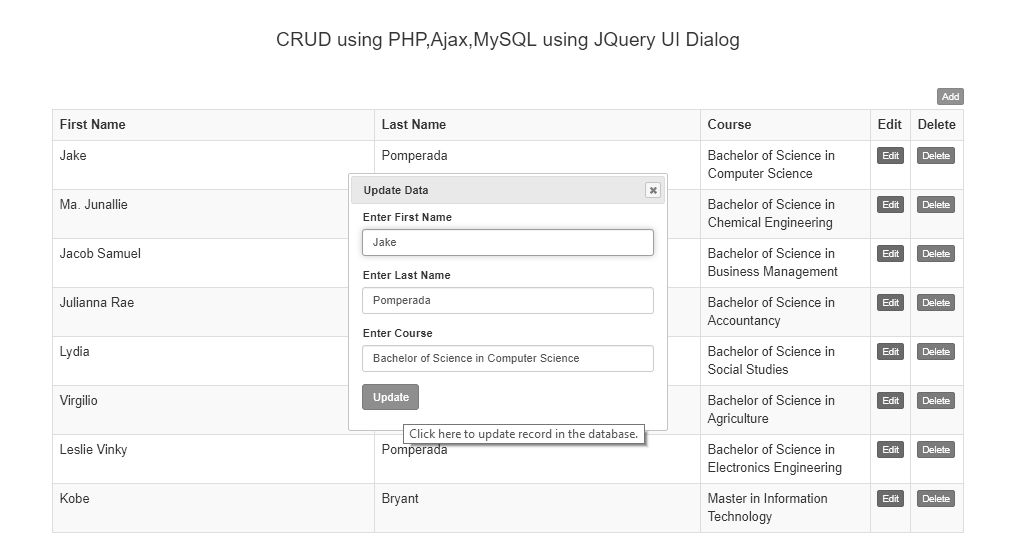Image resolution: width=1020 pixels, height=546 pixels.
Task: Delete the Accountancy row
Action: [x=935, y=303]
